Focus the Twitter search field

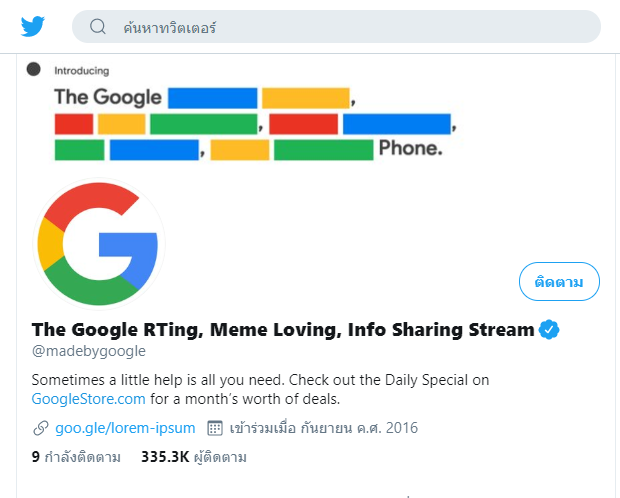click(336, 27)
